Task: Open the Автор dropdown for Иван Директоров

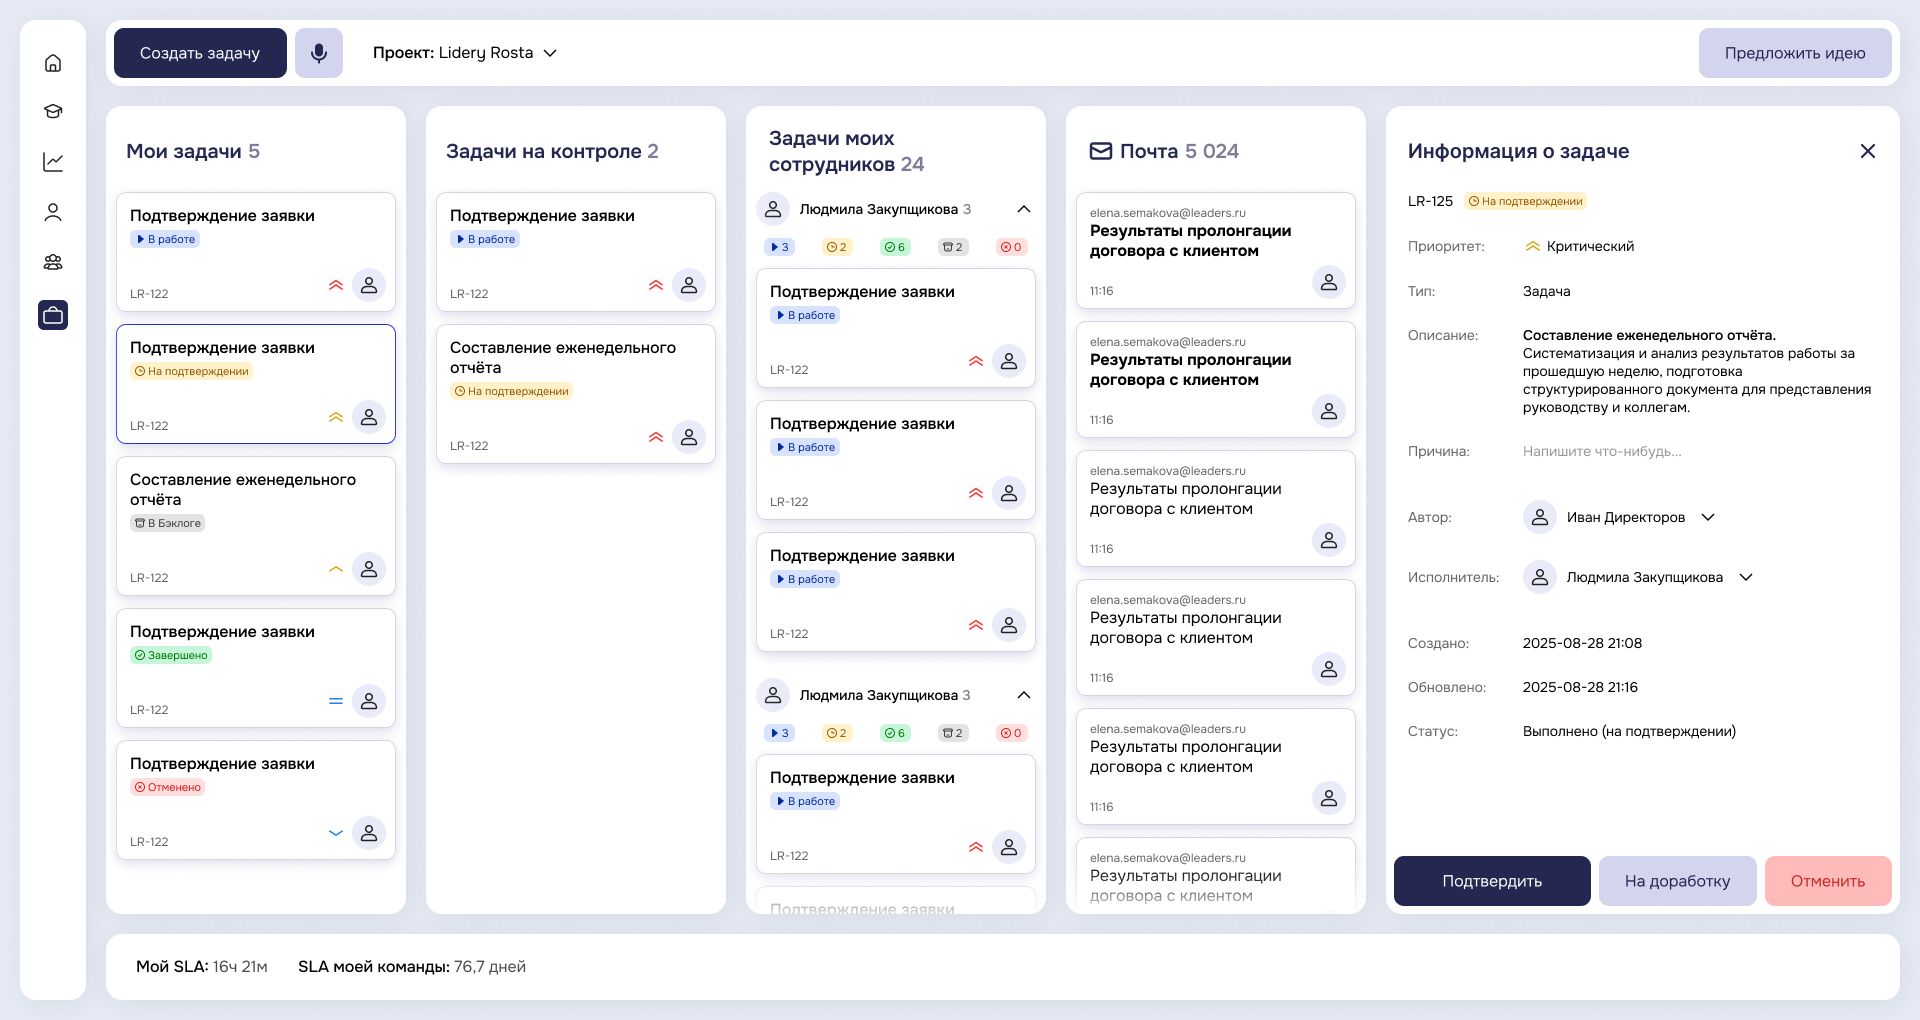Action: pyautogui.click(x=1708, y=517)
